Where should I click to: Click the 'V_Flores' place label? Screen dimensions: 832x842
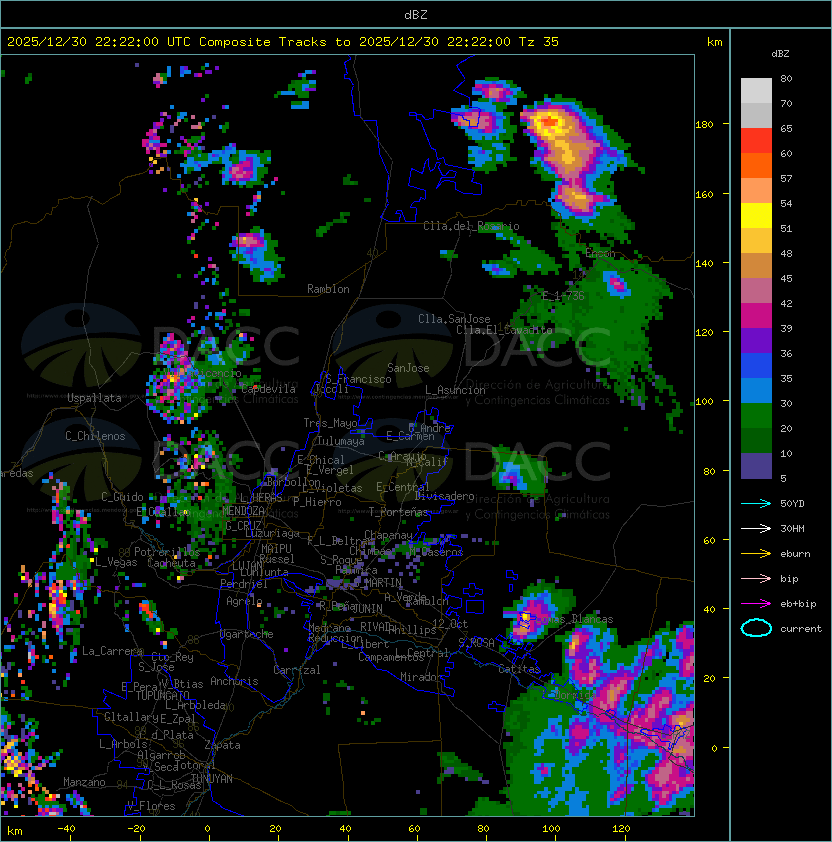click(x=151, y=806)
